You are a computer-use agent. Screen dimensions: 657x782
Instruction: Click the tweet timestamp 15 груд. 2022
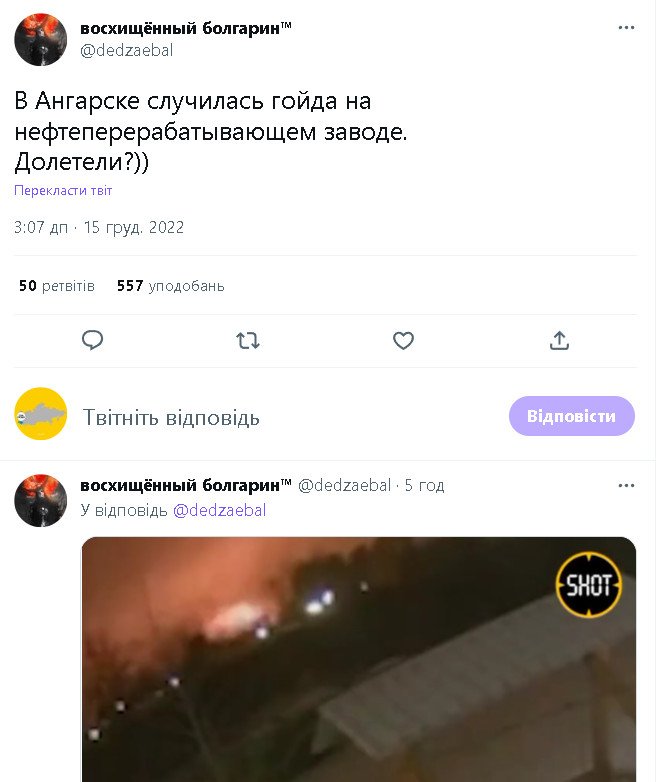point(134,227)
